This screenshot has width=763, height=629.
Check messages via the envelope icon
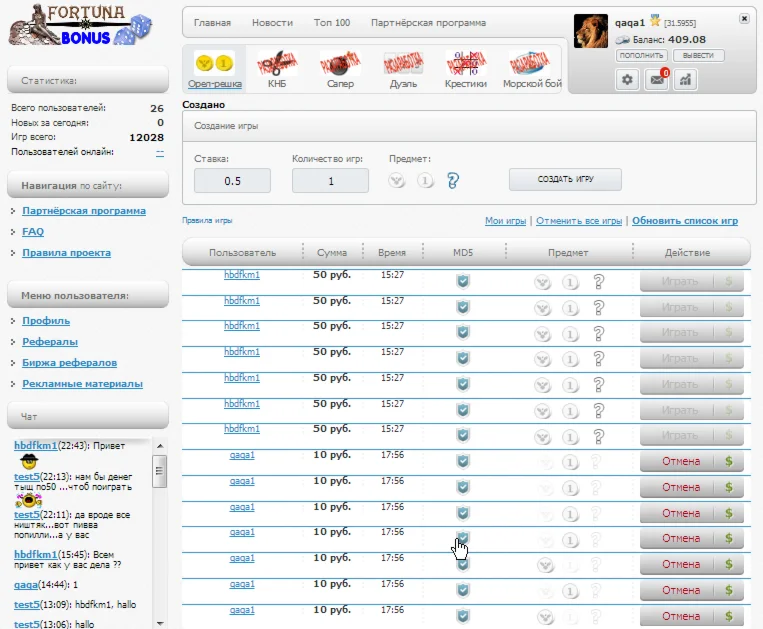657,80
